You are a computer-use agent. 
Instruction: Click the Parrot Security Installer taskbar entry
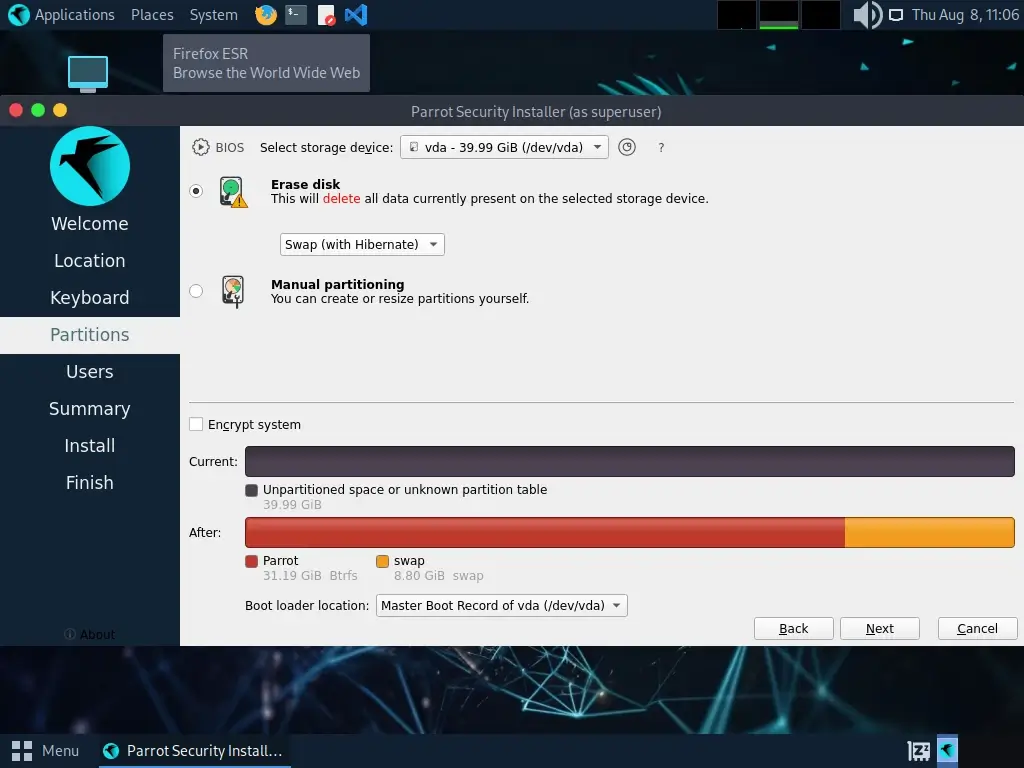tap(195, 750)
